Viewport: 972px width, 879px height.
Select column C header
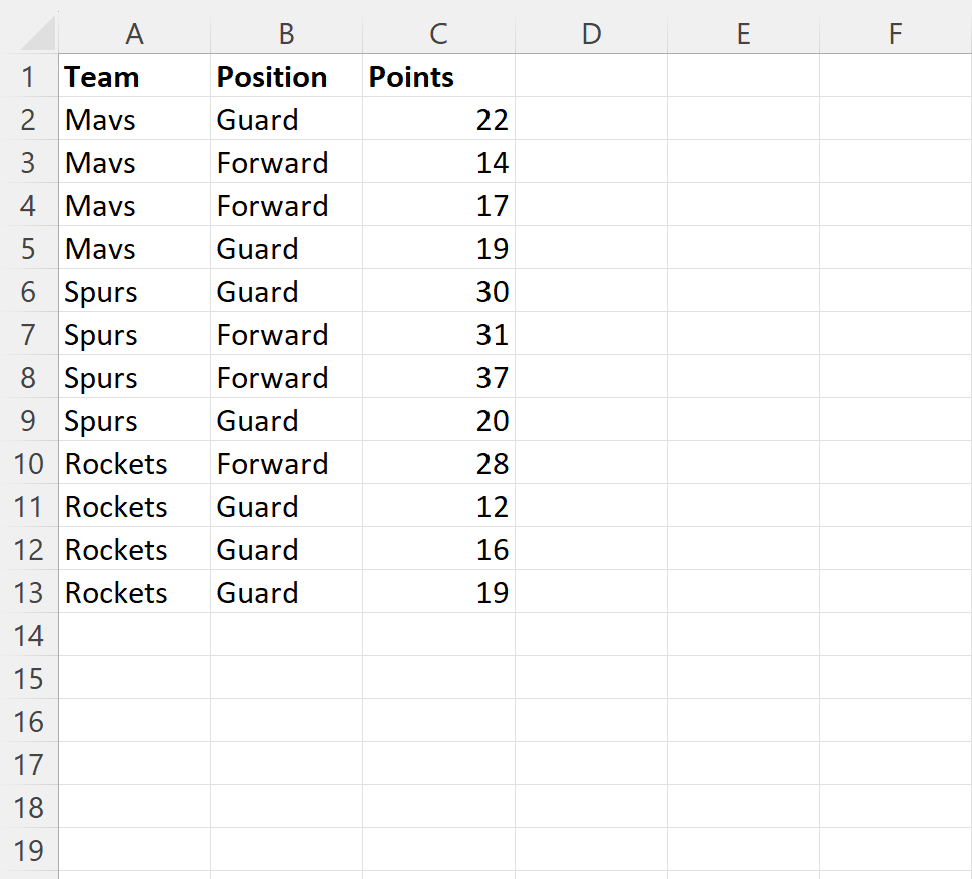point(438,33)
